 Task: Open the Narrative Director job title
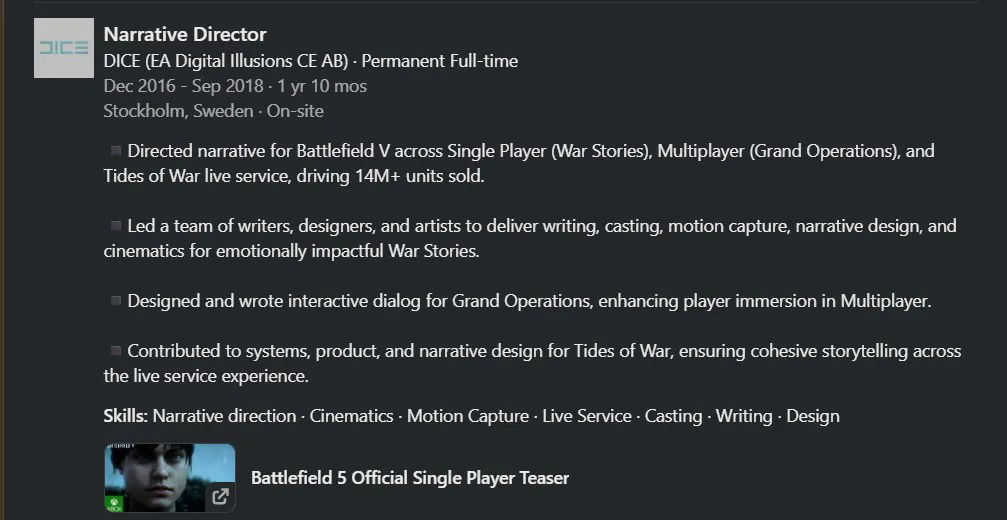tap(185, 35)
